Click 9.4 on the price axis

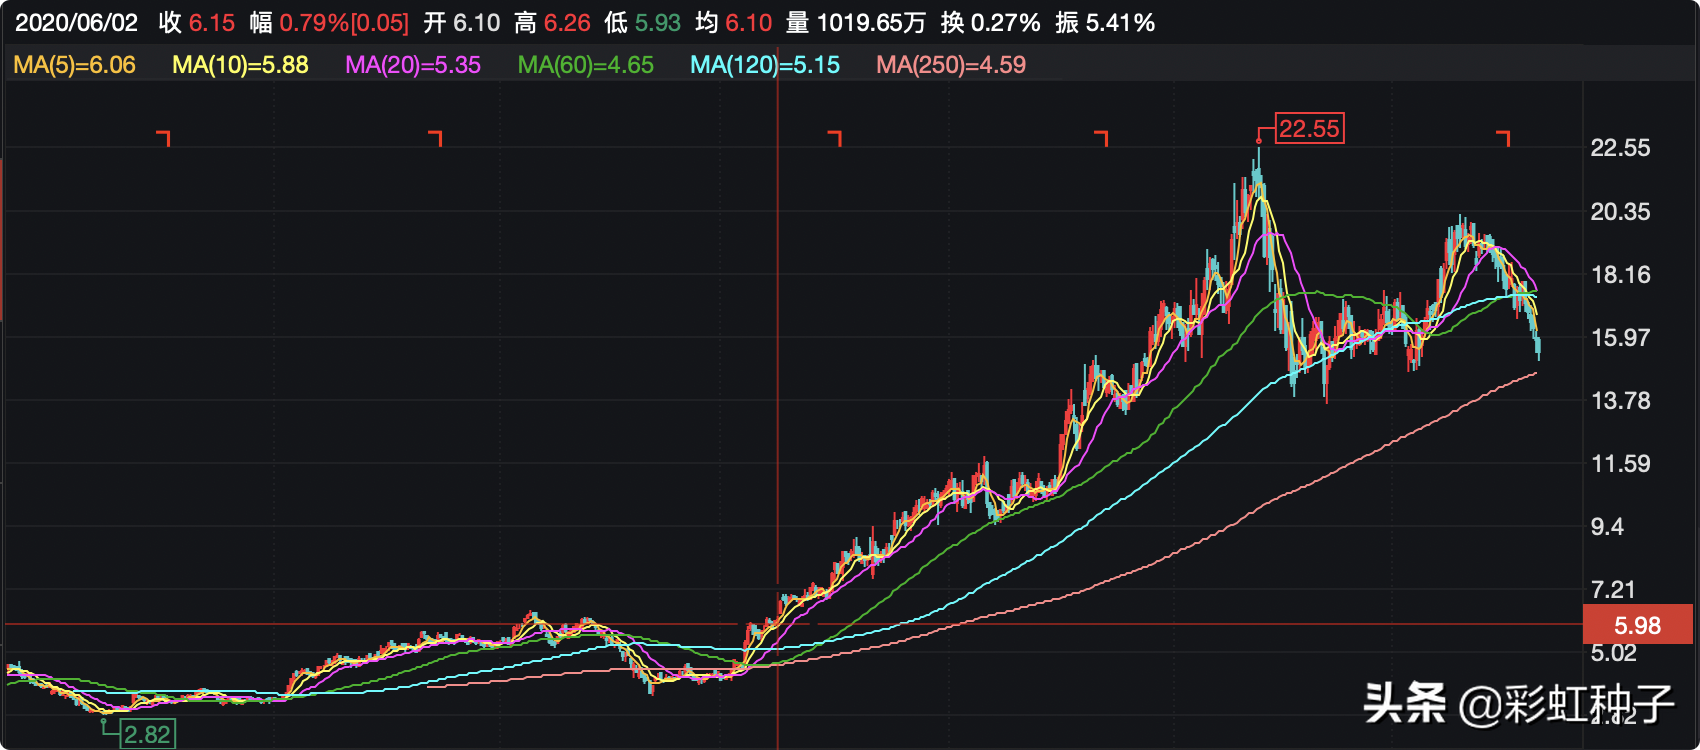(1607, 527)
